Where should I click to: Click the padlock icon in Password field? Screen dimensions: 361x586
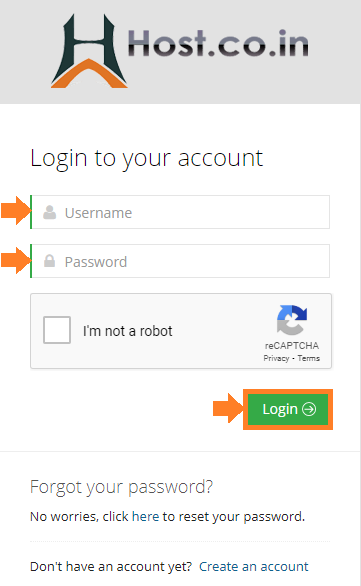tap(49, 260)
